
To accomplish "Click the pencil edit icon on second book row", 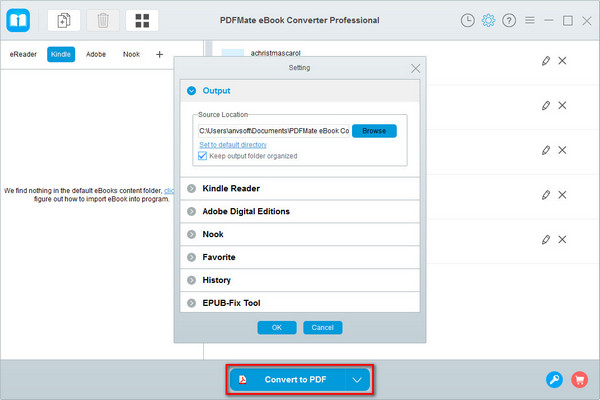I will pos(546,105).
